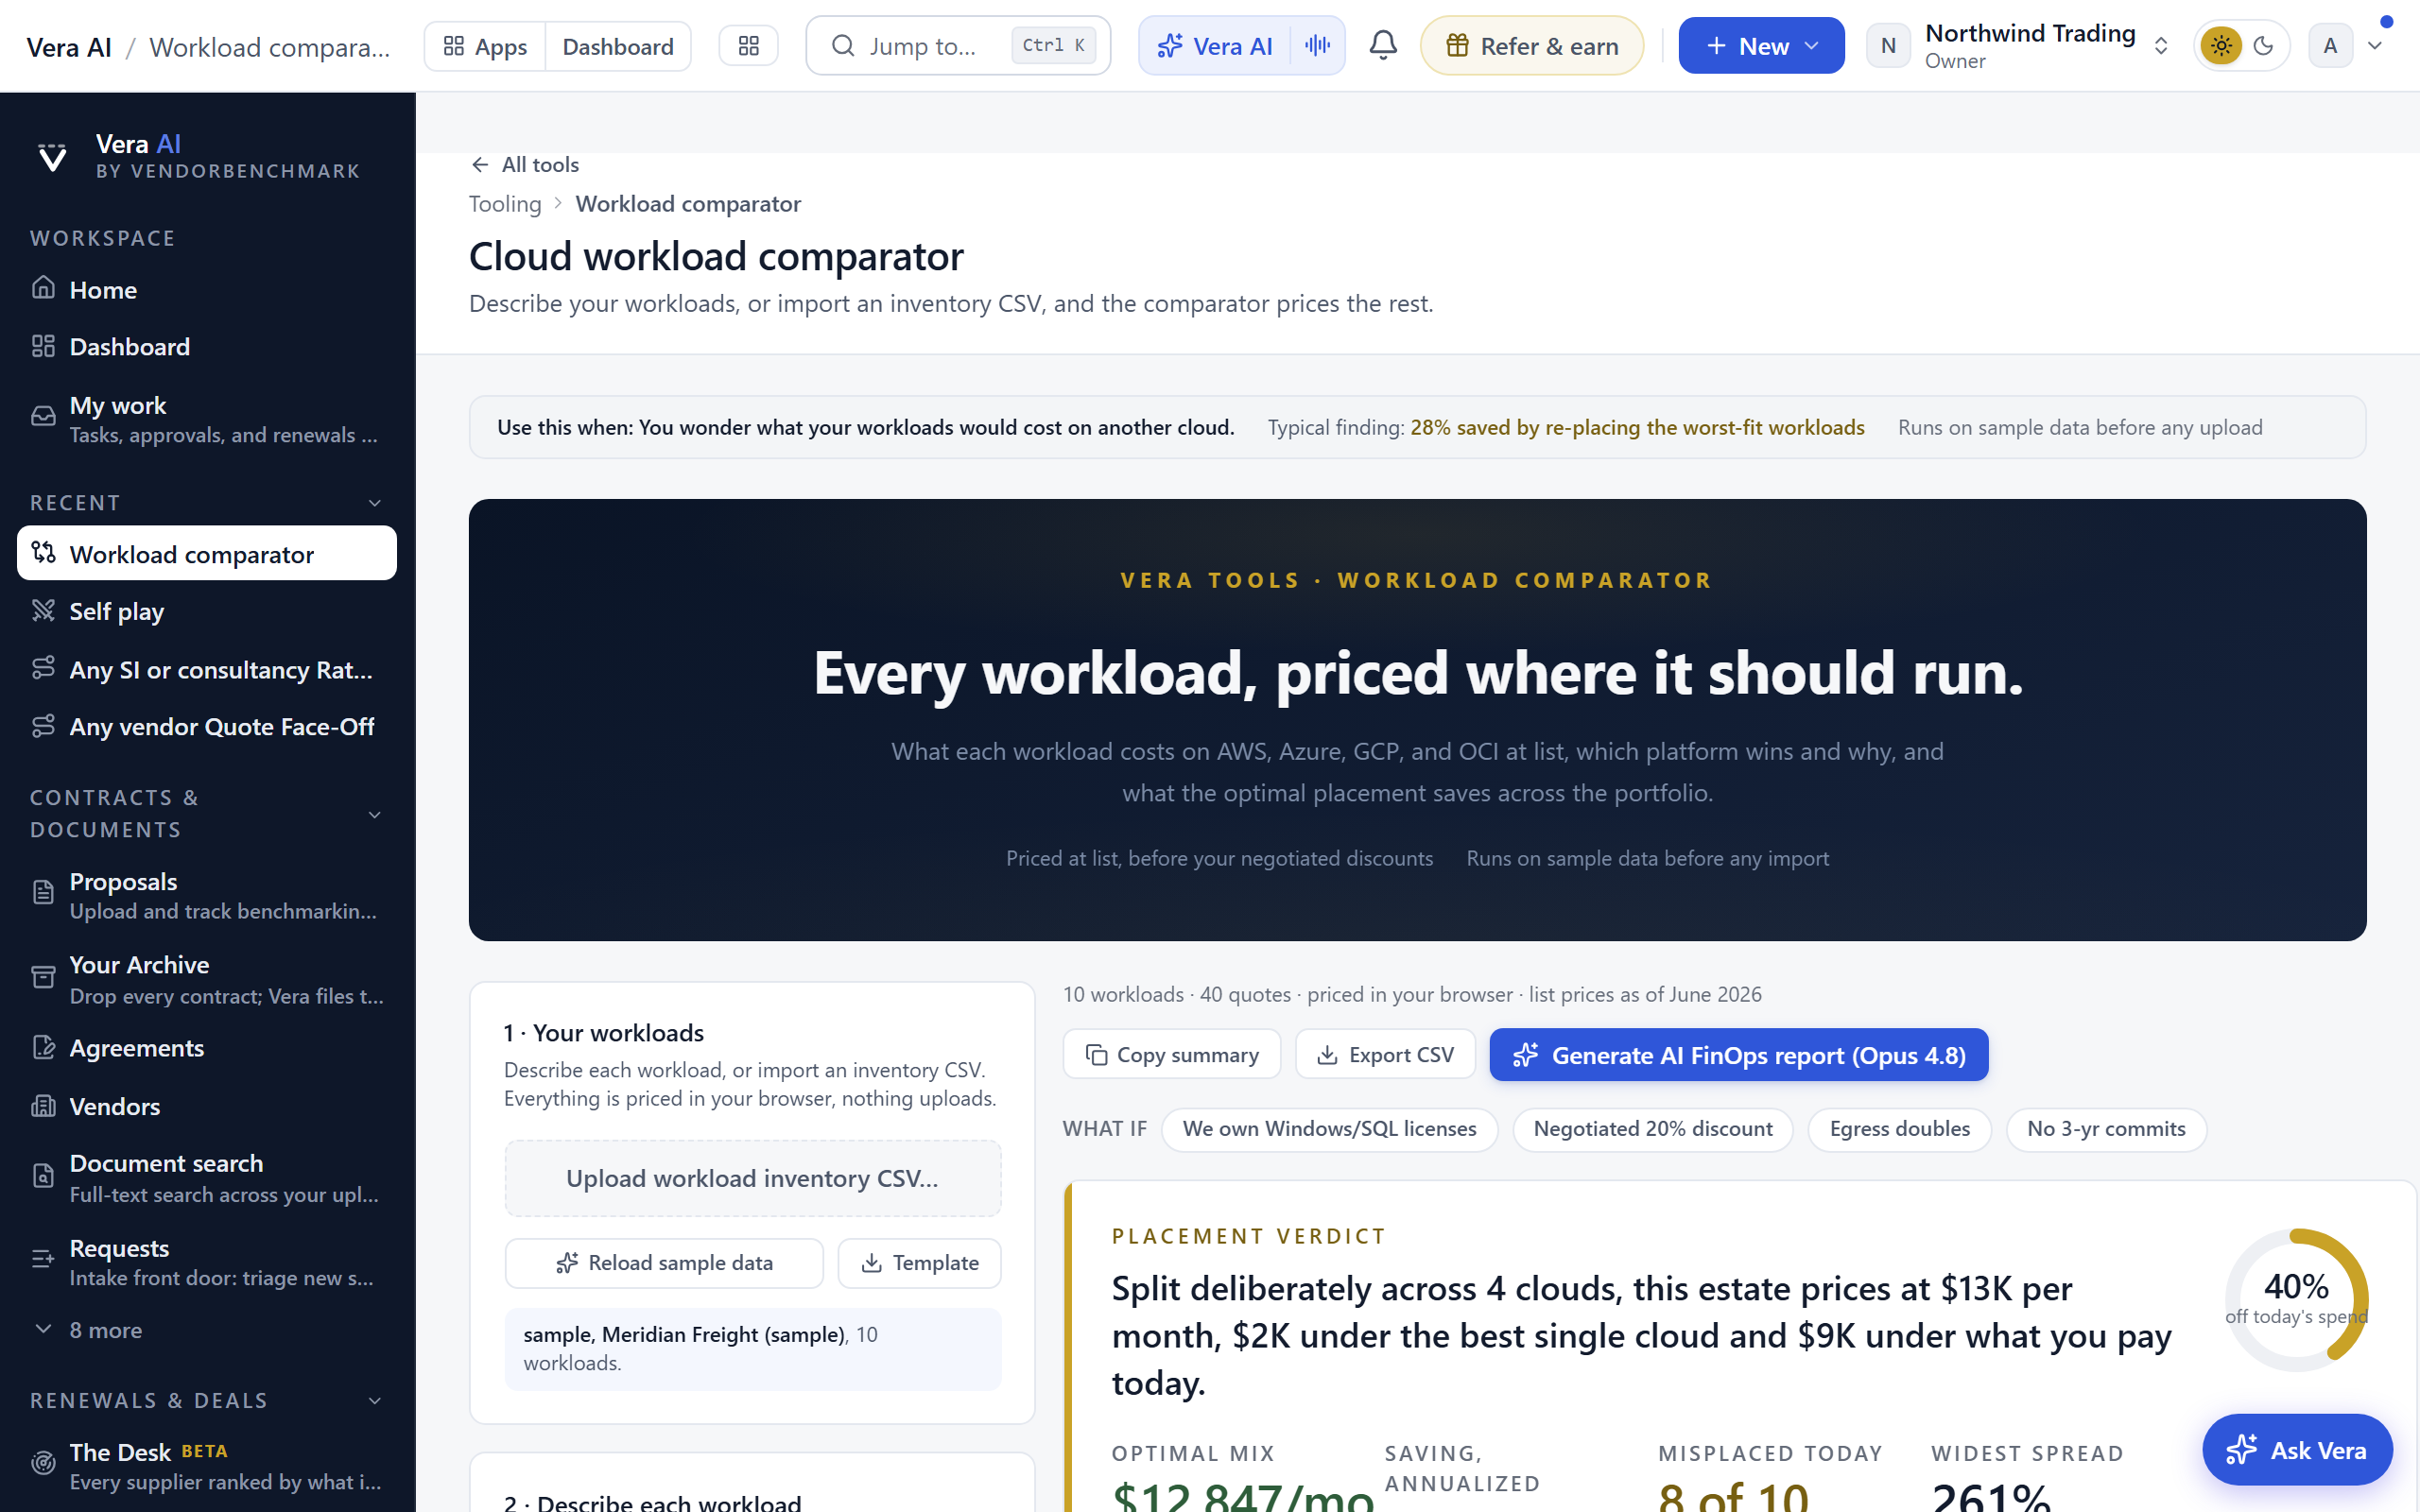2420x1512 pixels.
Task: Open Vendors in sidebar
Action: pos(207,1106)
